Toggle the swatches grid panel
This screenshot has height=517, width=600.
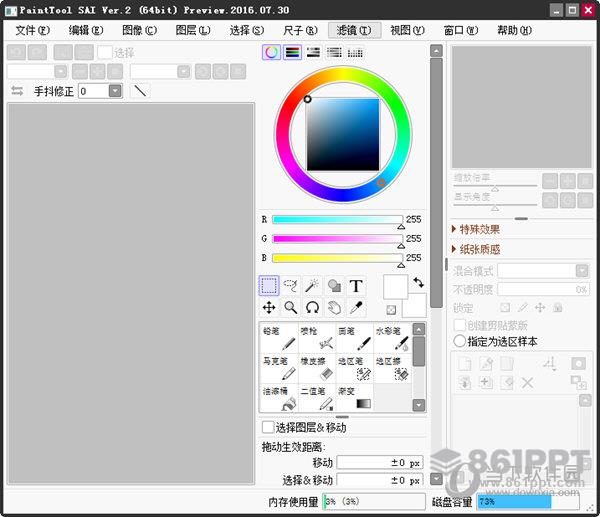(355, 52)
